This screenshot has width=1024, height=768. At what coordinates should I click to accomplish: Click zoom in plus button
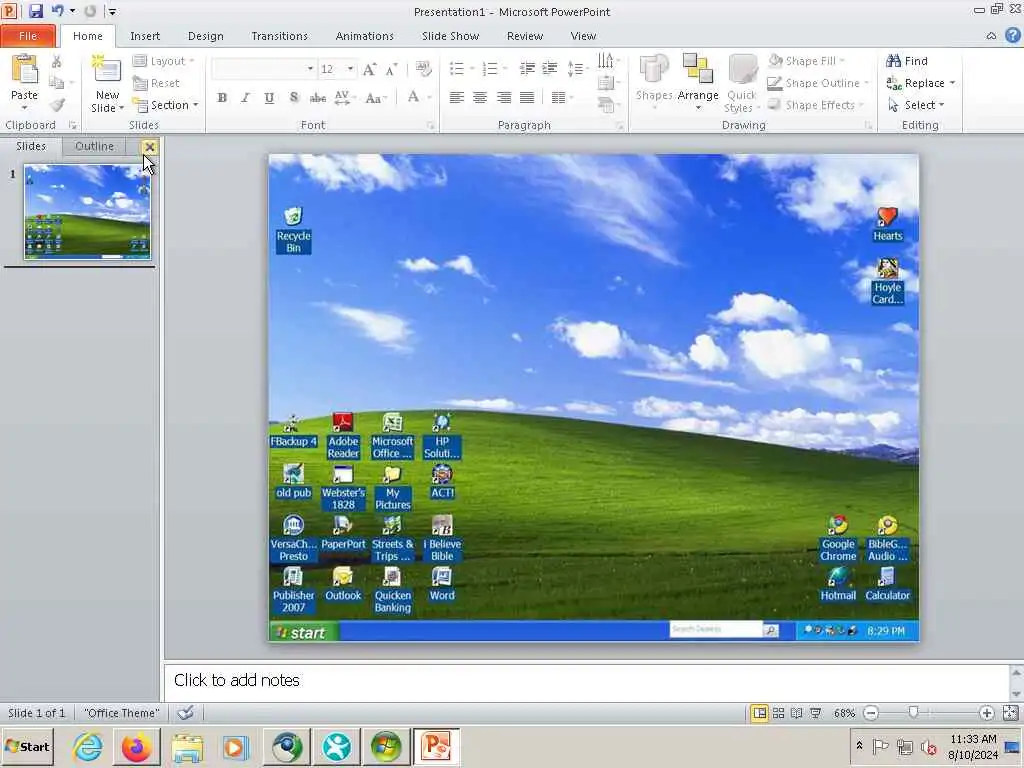[987, 713]
